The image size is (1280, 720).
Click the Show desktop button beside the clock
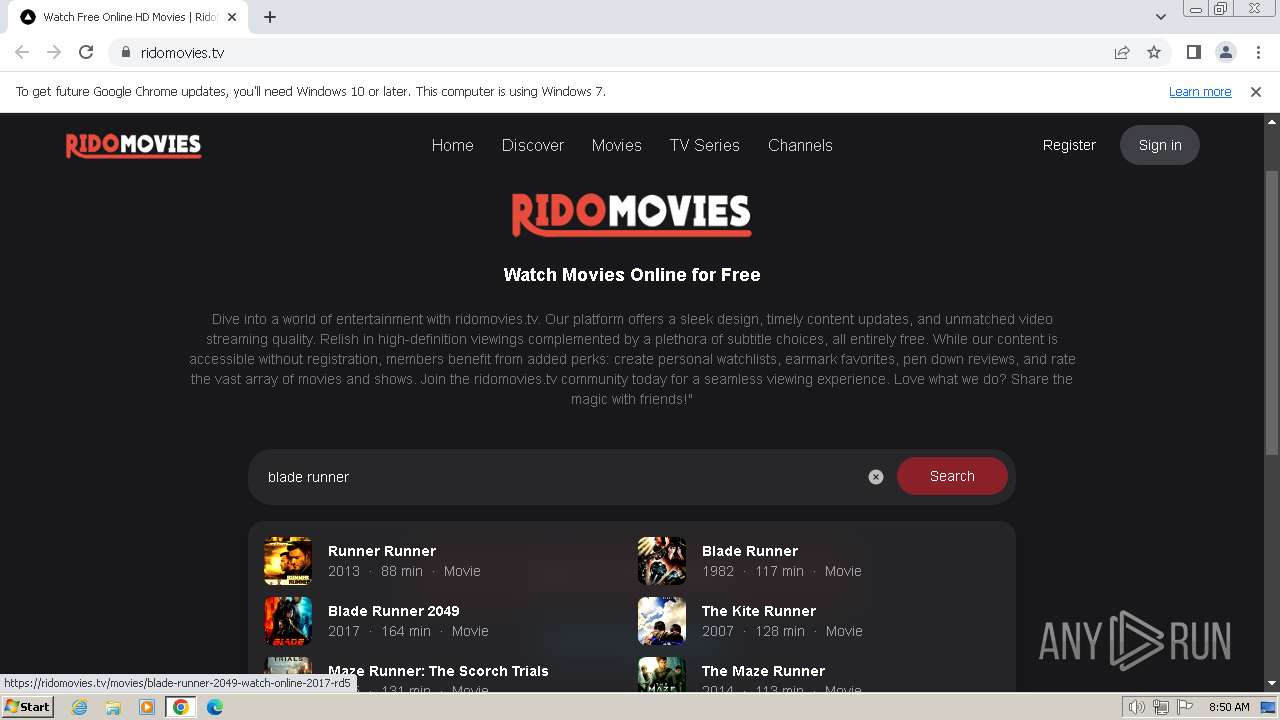click(x=1269, y=707)
